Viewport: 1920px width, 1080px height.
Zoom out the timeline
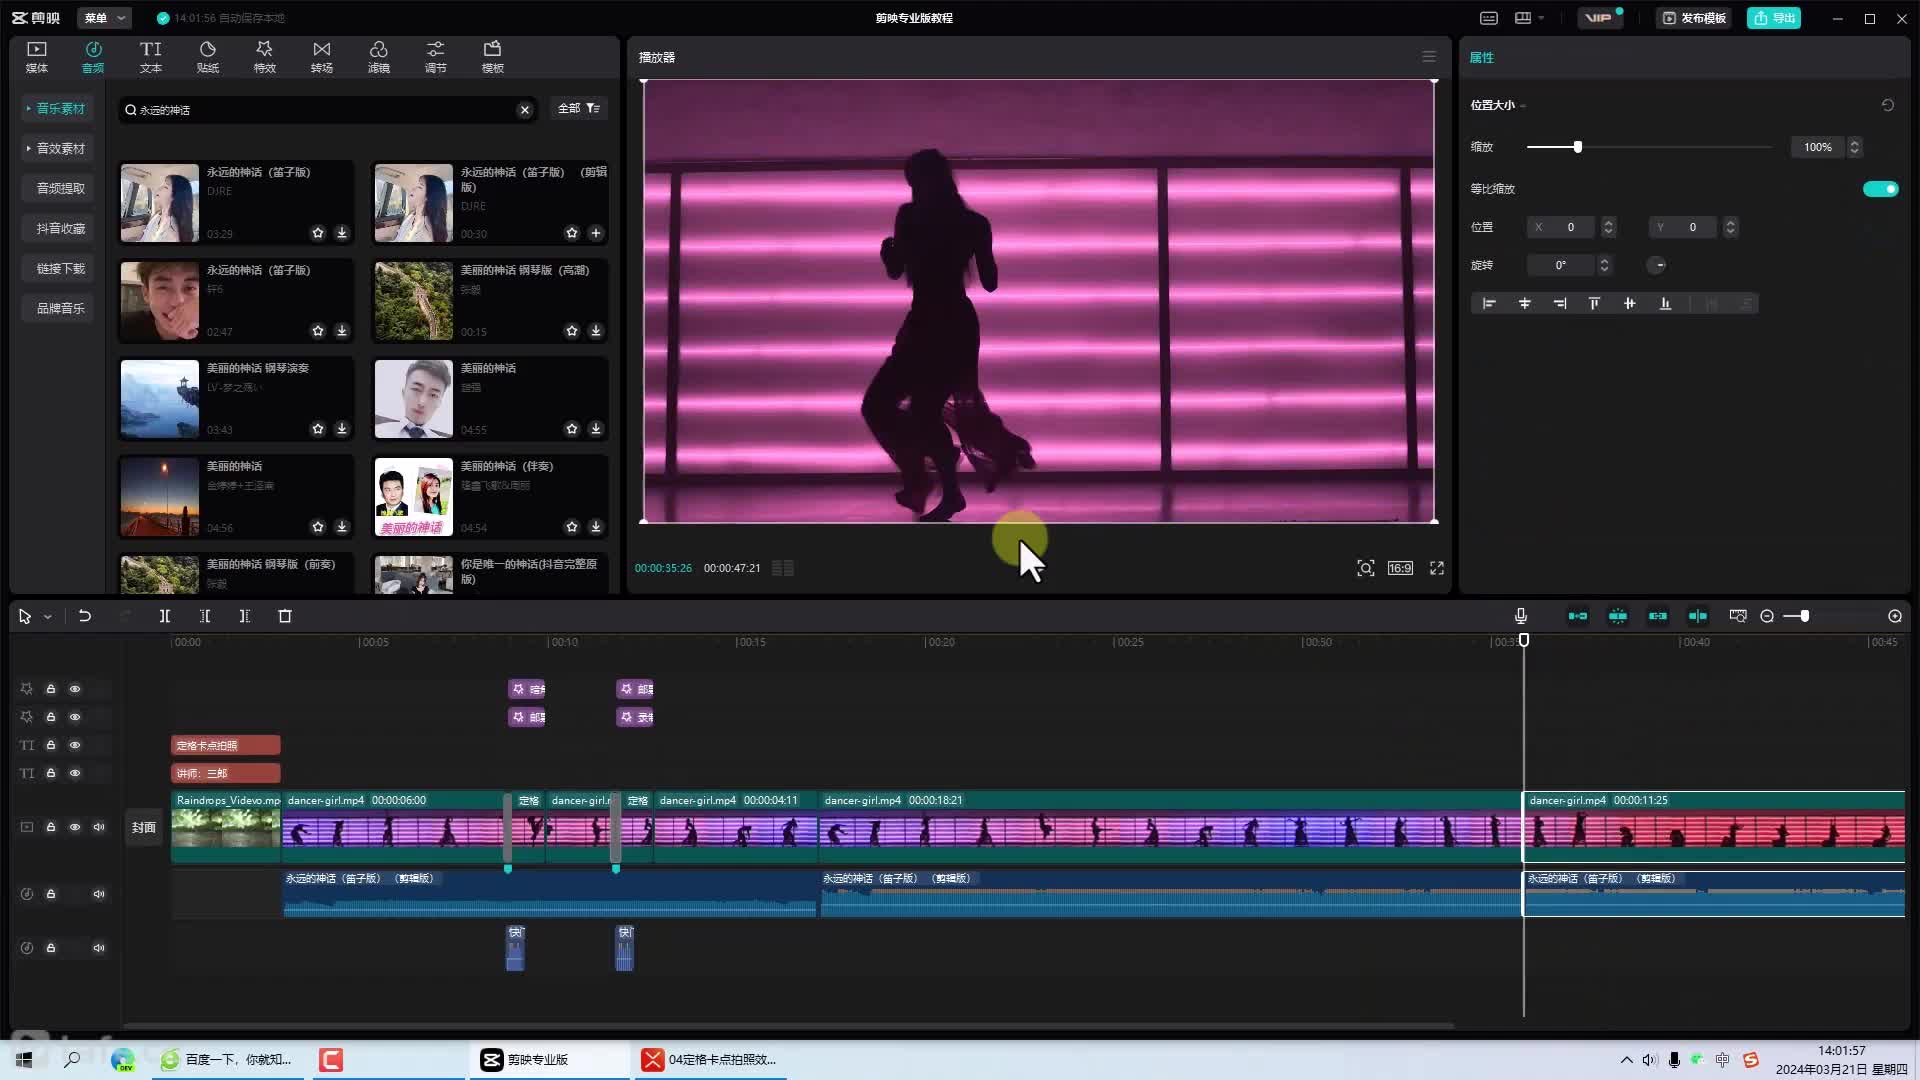(x=1767, y=616)
